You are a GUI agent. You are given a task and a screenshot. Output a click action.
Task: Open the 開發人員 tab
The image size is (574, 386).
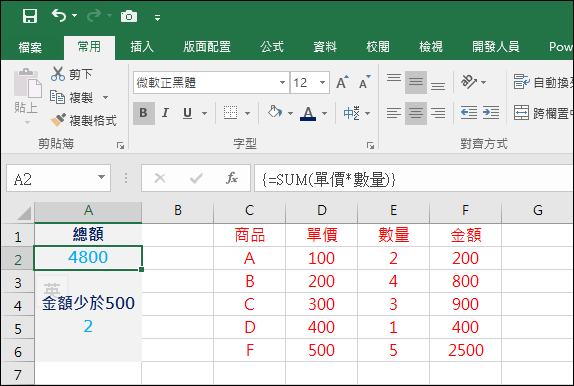pyautogui.click(x=496, y=47)
